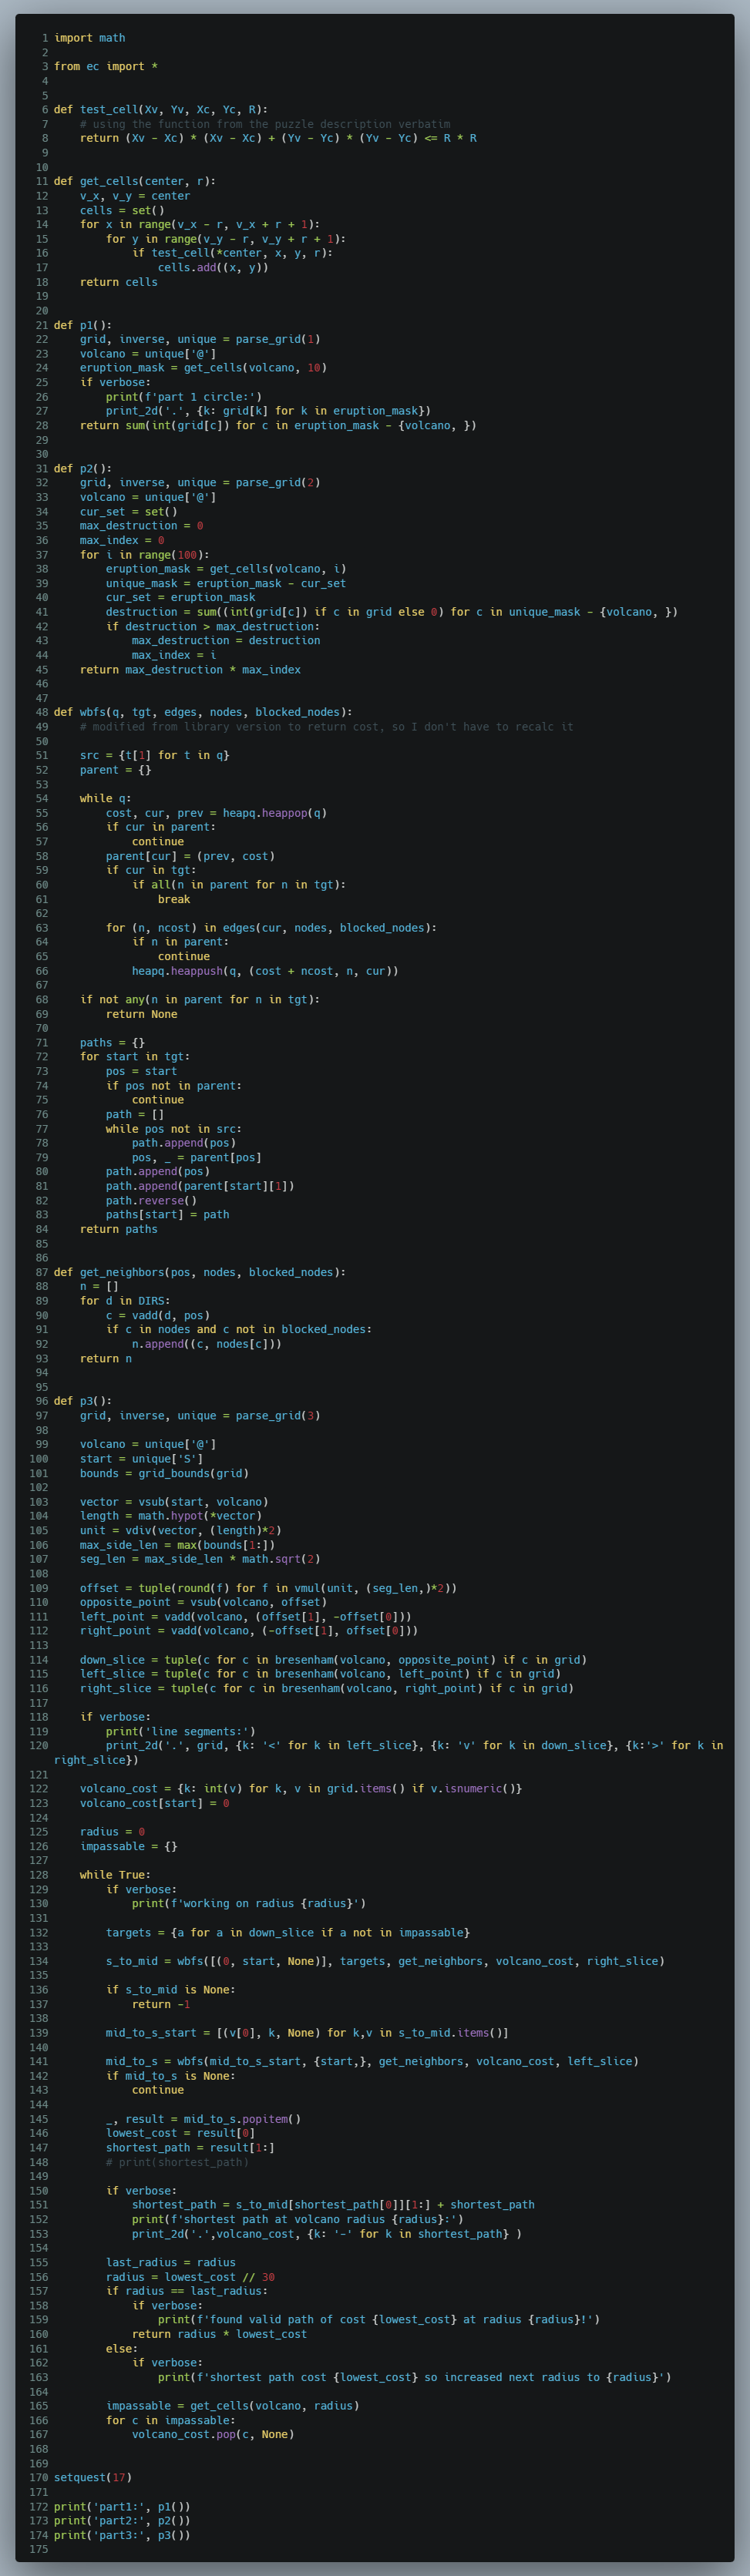Click the 'return None' statement
The image size is (750, 2576).
141,1014
